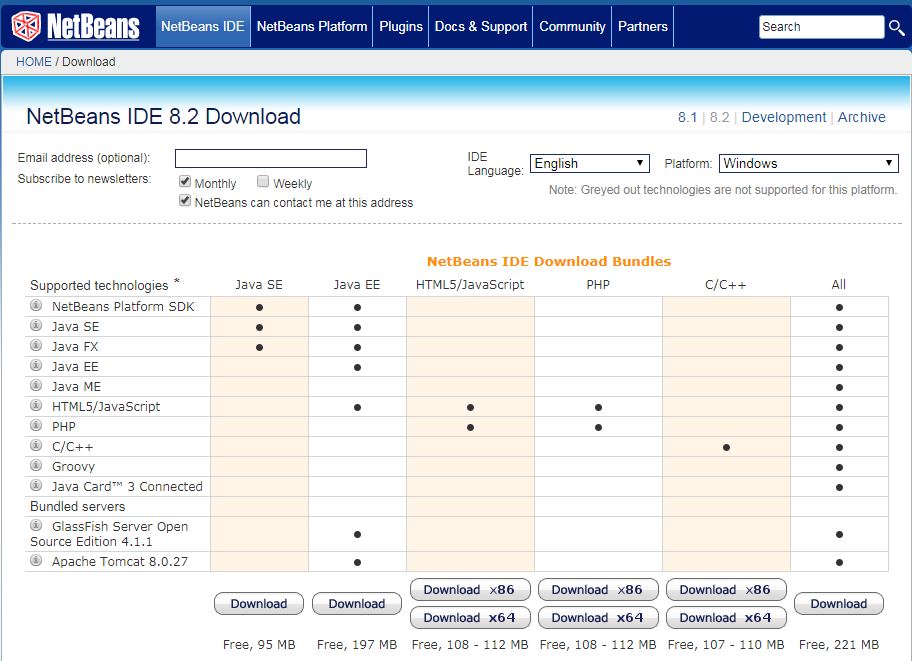Open info icon for Java SE row
Screen dimensions: 912x661
[36, 325]
